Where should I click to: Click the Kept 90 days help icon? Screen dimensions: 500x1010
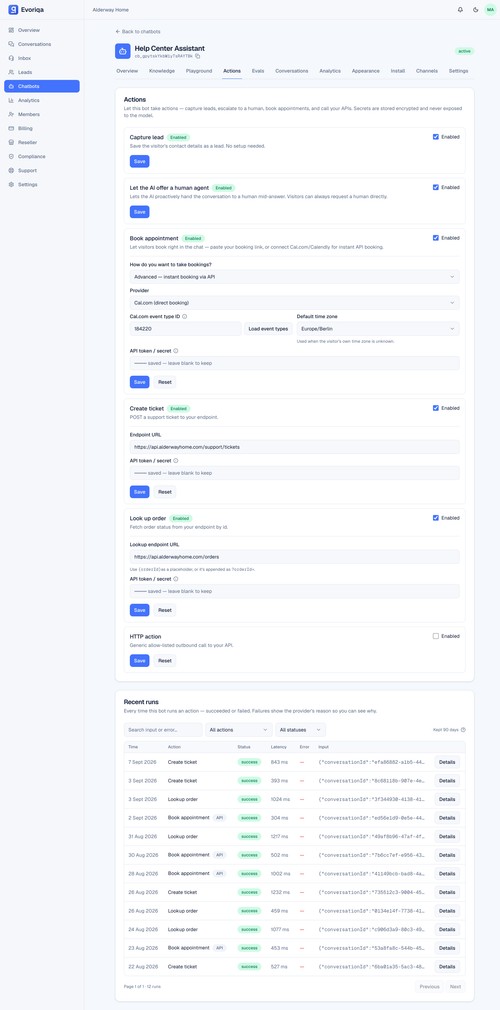[x=463, y=730]
